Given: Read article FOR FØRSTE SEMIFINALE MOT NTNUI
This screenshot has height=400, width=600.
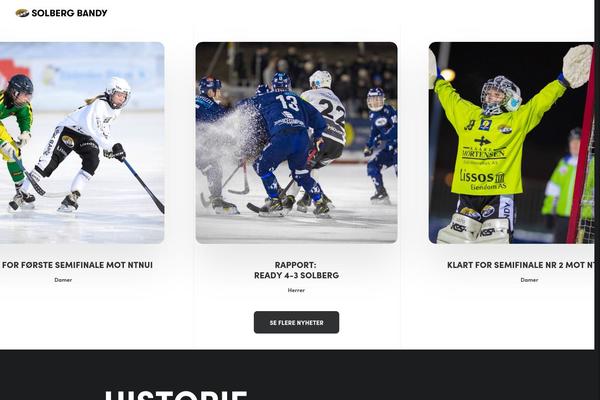Looking at the screenshot, I should (77, 265).
